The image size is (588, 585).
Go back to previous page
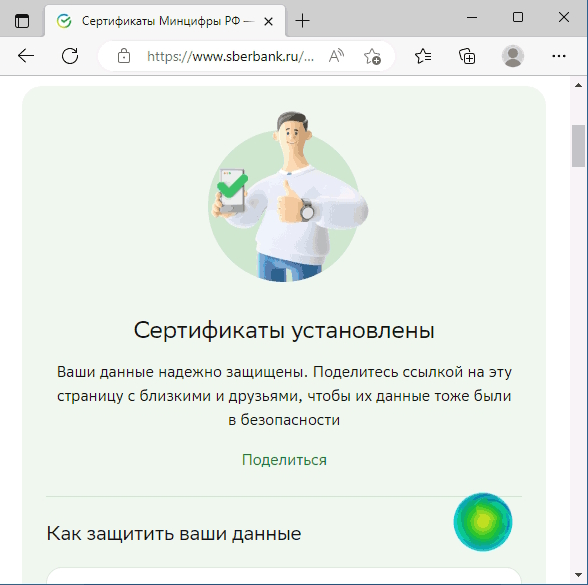26,56
